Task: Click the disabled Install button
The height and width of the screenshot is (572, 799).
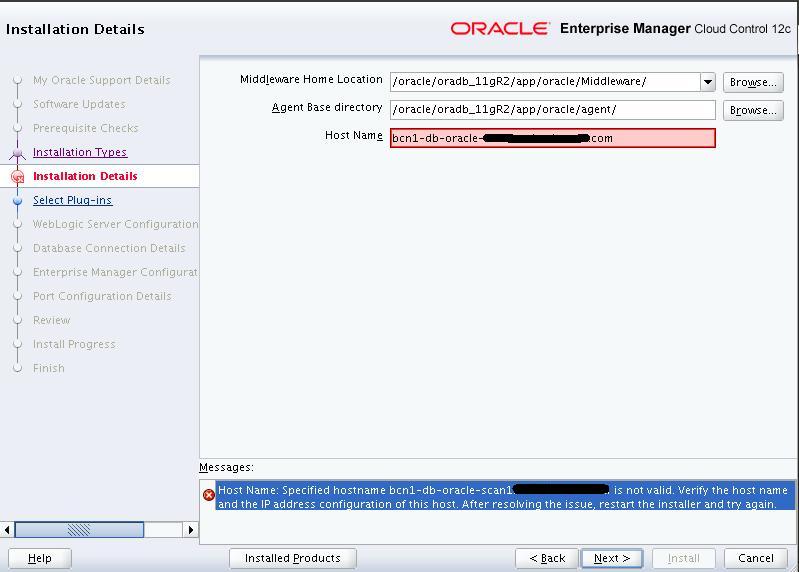Action: pos(684,559)
